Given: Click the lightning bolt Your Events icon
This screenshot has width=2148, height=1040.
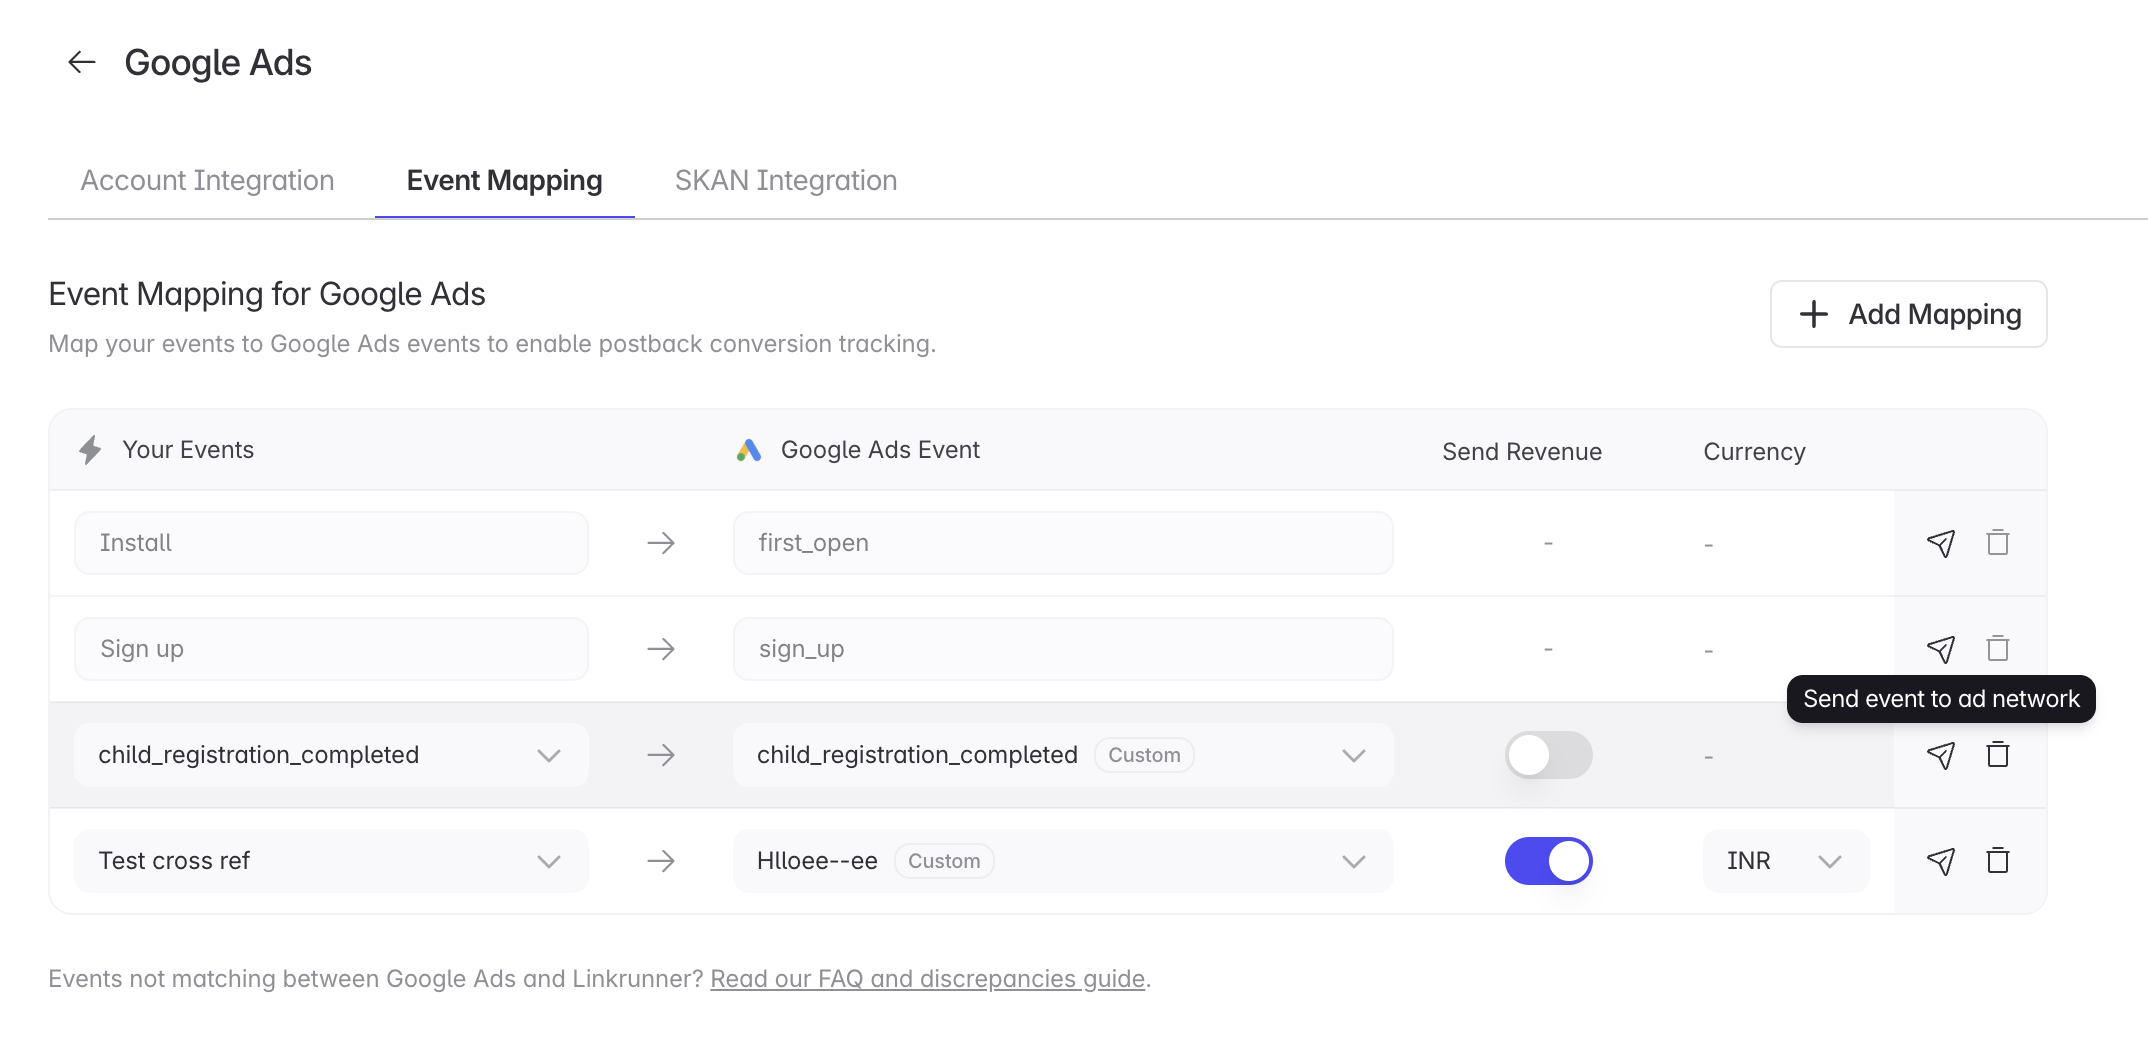Looking at the screenshot, I should [x=90, y=450].
